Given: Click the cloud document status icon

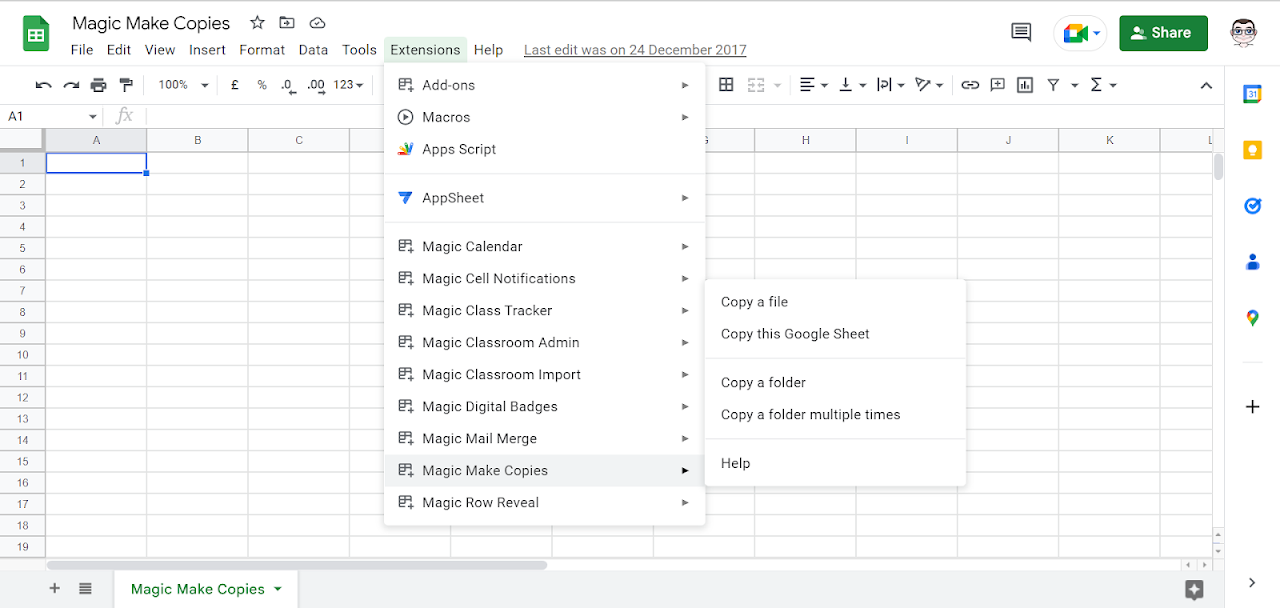Looking at the screenshot, I should coord(317,23).
